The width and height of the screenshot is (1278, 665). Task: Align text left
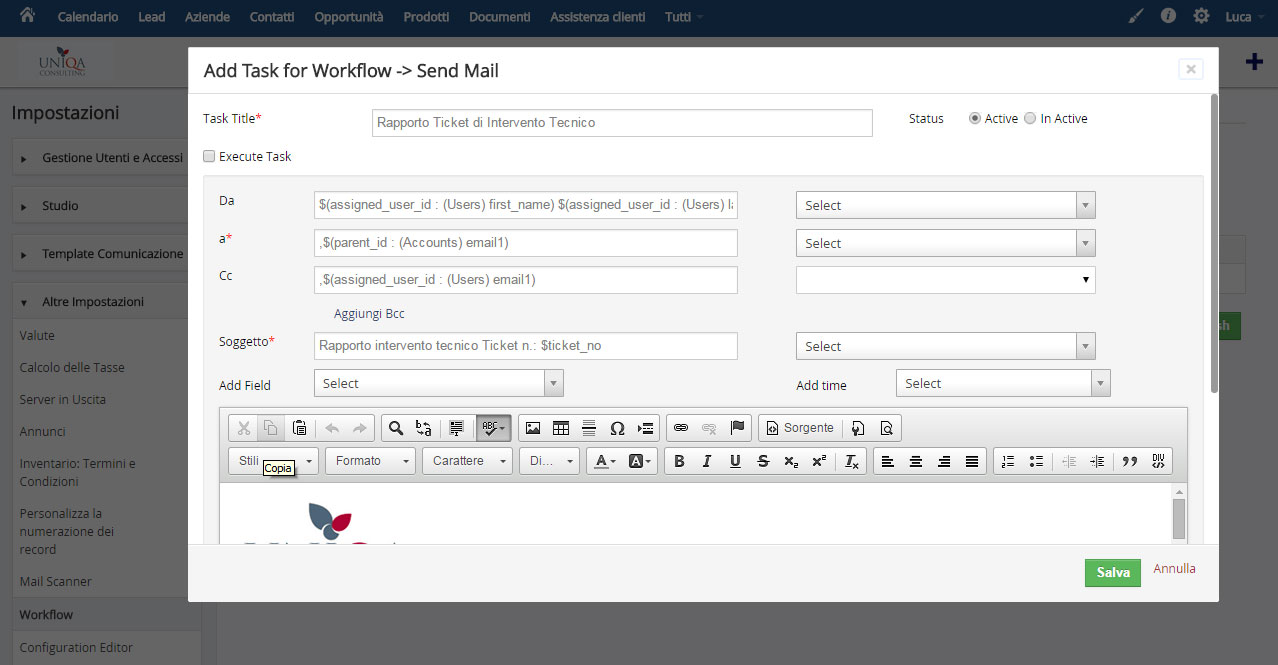[888, 461]
